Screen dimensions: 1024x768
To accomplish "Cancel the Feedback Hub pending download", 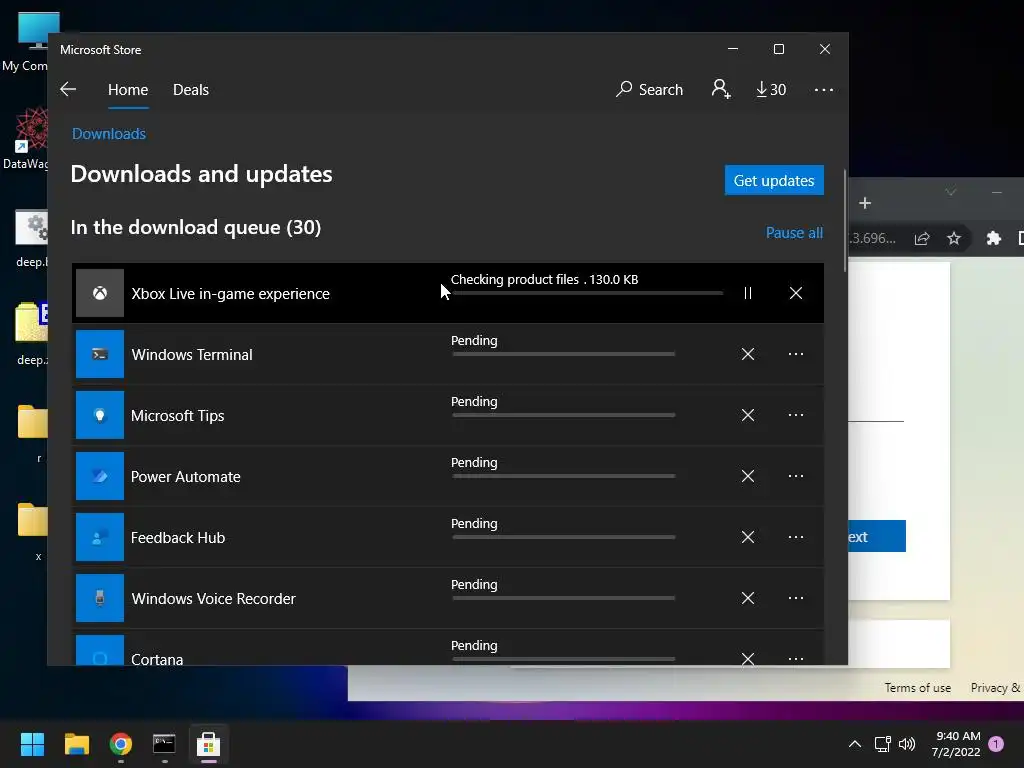I will click(748, 537).
